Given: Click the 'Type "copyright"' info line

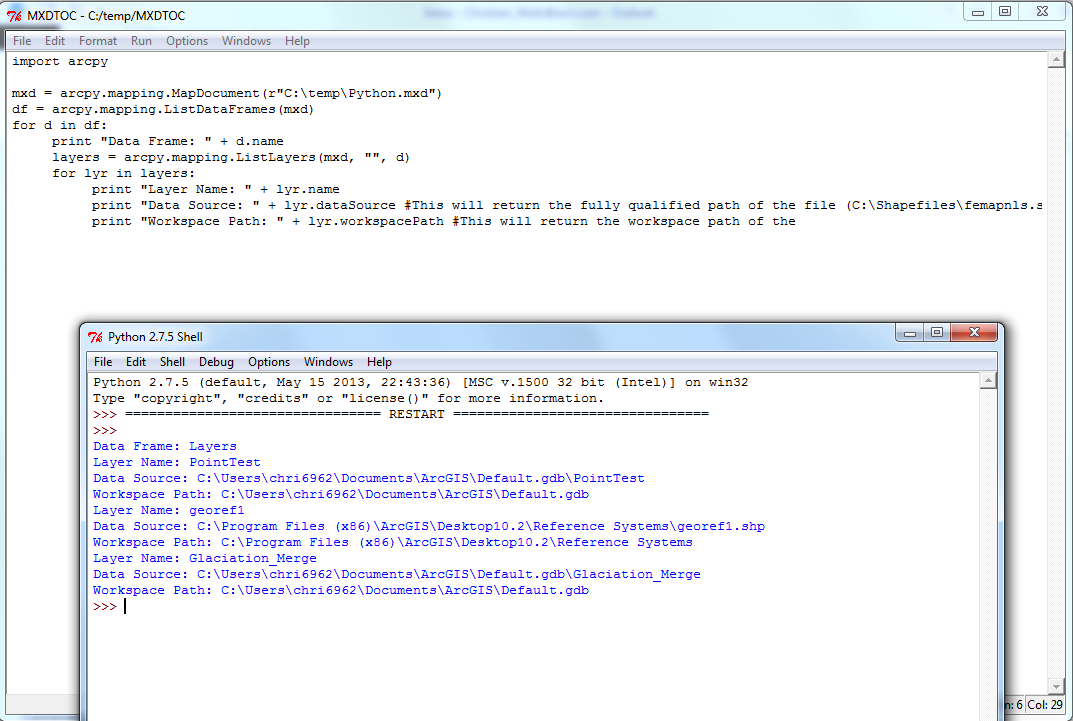Looking at the screenshot, I should 348,398.
